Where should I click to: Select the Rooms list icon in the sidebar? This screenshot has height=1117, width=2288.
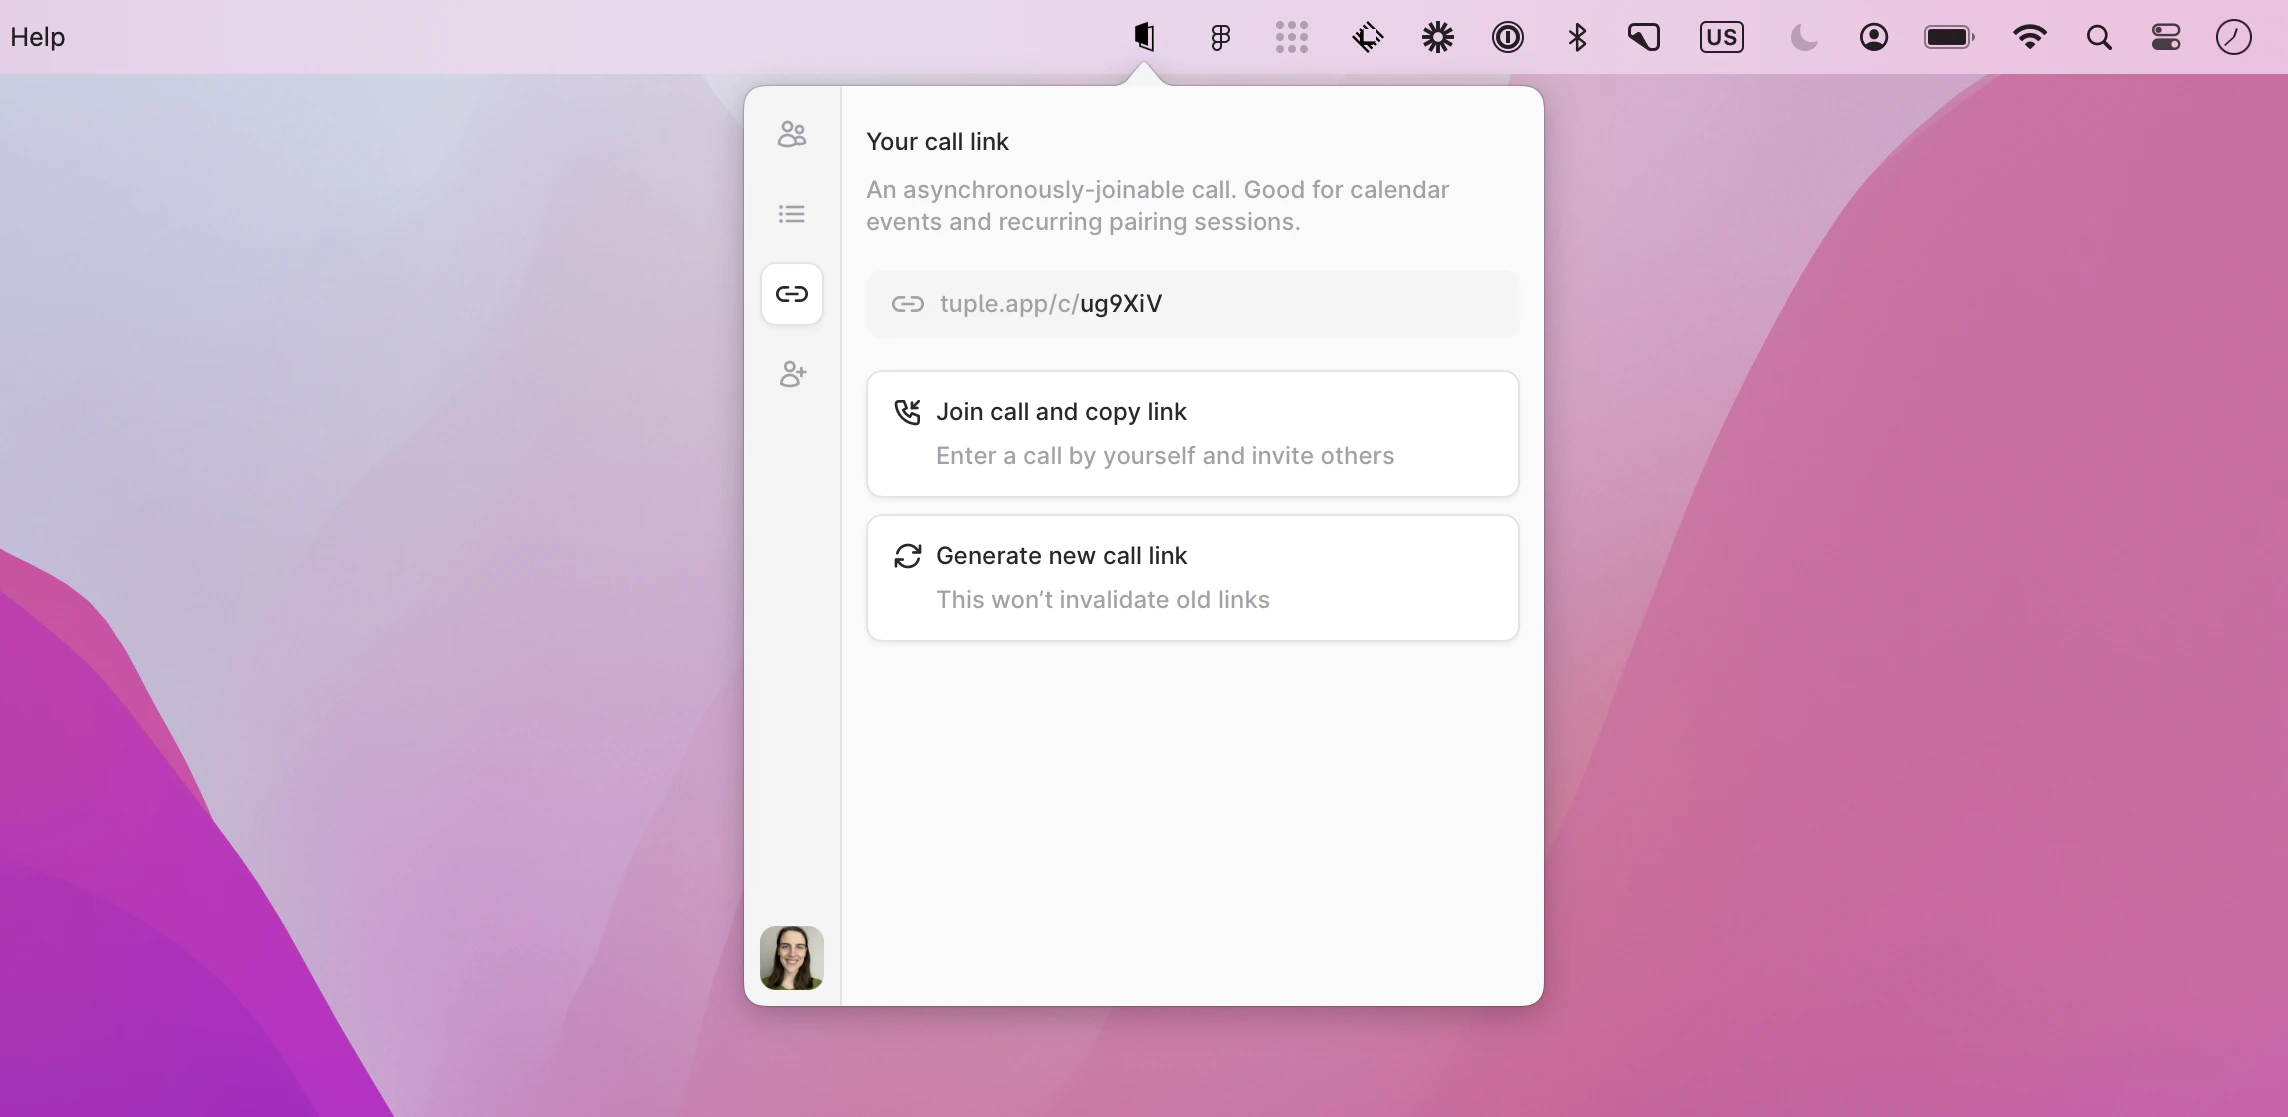coord(791,213)
